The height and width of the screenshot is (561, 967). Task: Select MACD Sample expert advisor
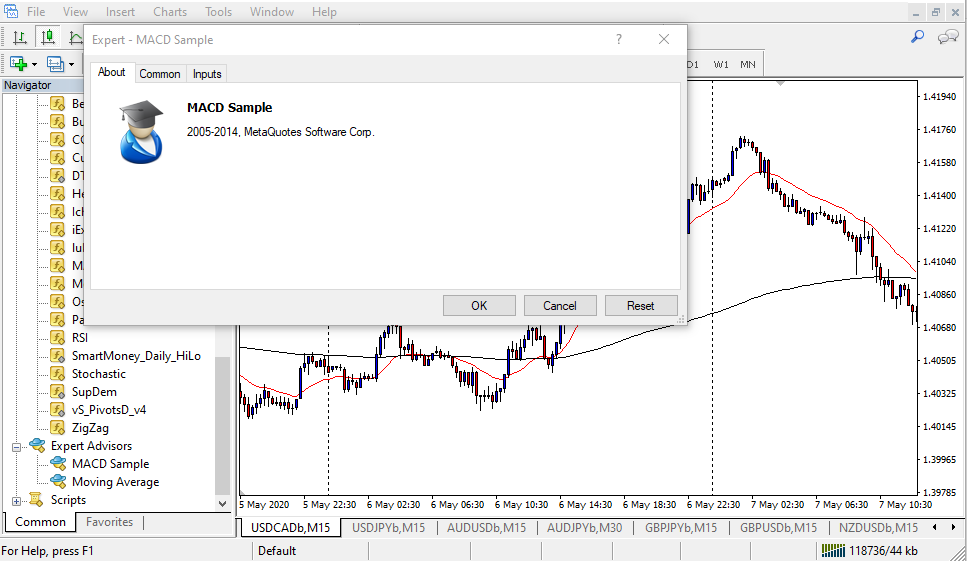pos(110,464)
